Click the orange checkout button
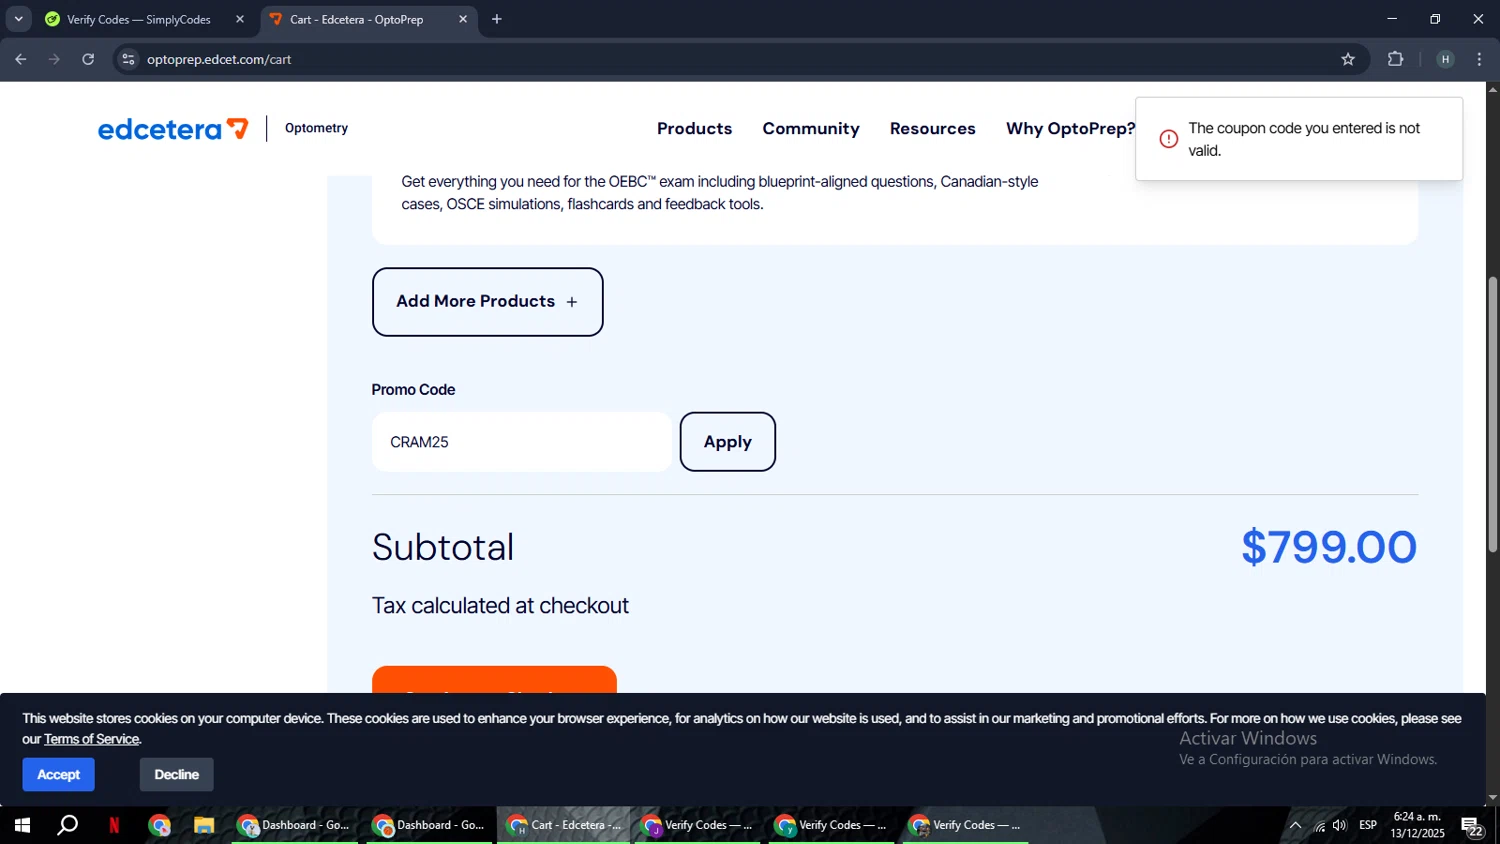This screenshot has width=1500, height=844. point(494,680)
